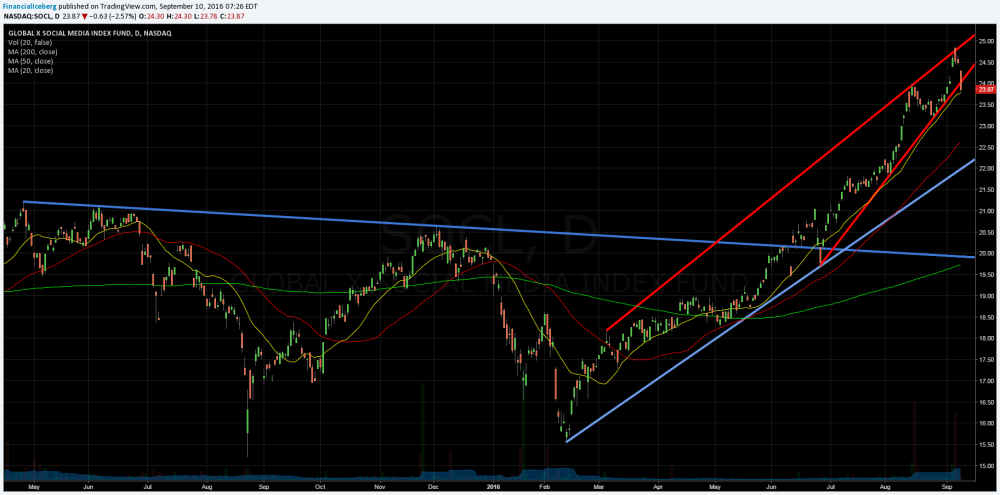This screenshot has width=1000, height=495.
Task: Select the Vol (20, false) indicator label
Action: pos(30,42)
